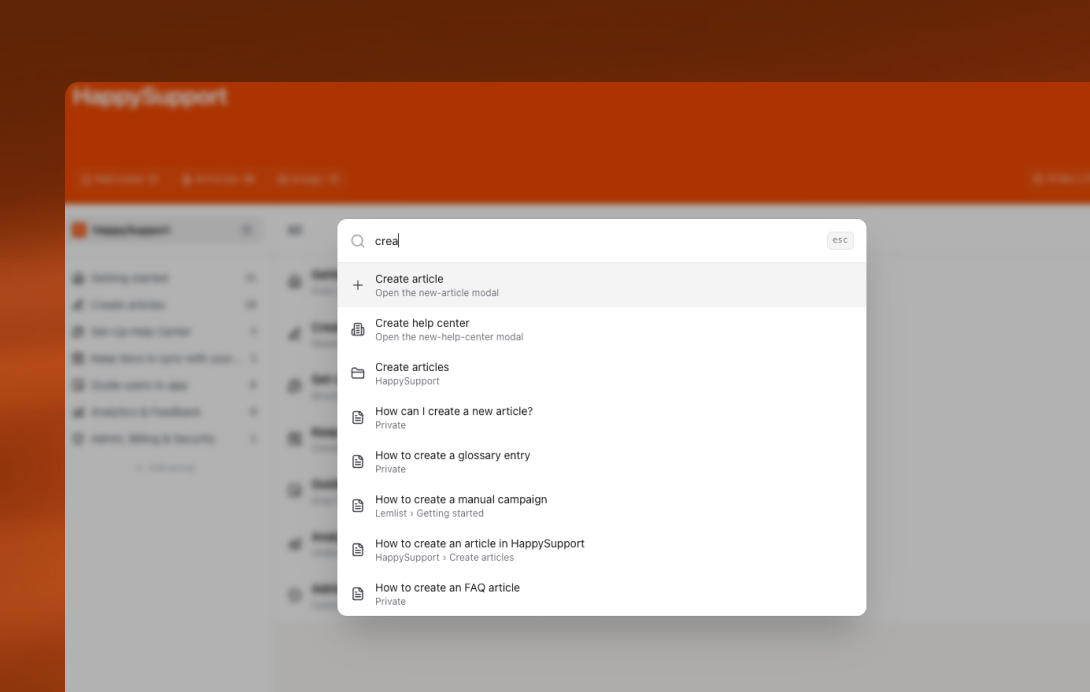The width and height of the screenshot is (1090, 692).
Task: Click document icon for manual campaign result
Action: 357,506
